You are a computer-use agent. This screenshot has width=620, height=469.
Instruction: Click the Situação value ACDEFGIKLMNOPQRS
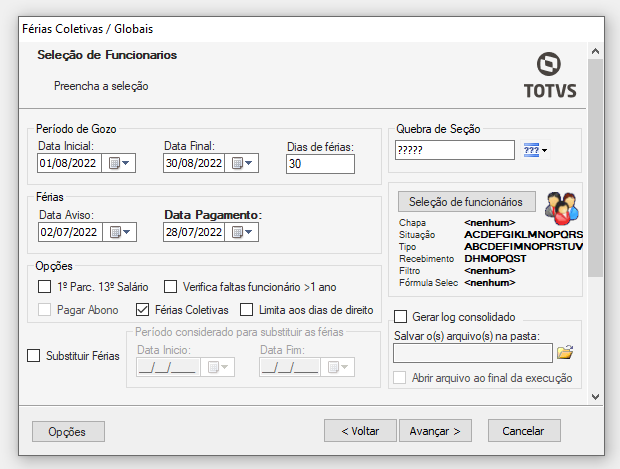point(523,234)
